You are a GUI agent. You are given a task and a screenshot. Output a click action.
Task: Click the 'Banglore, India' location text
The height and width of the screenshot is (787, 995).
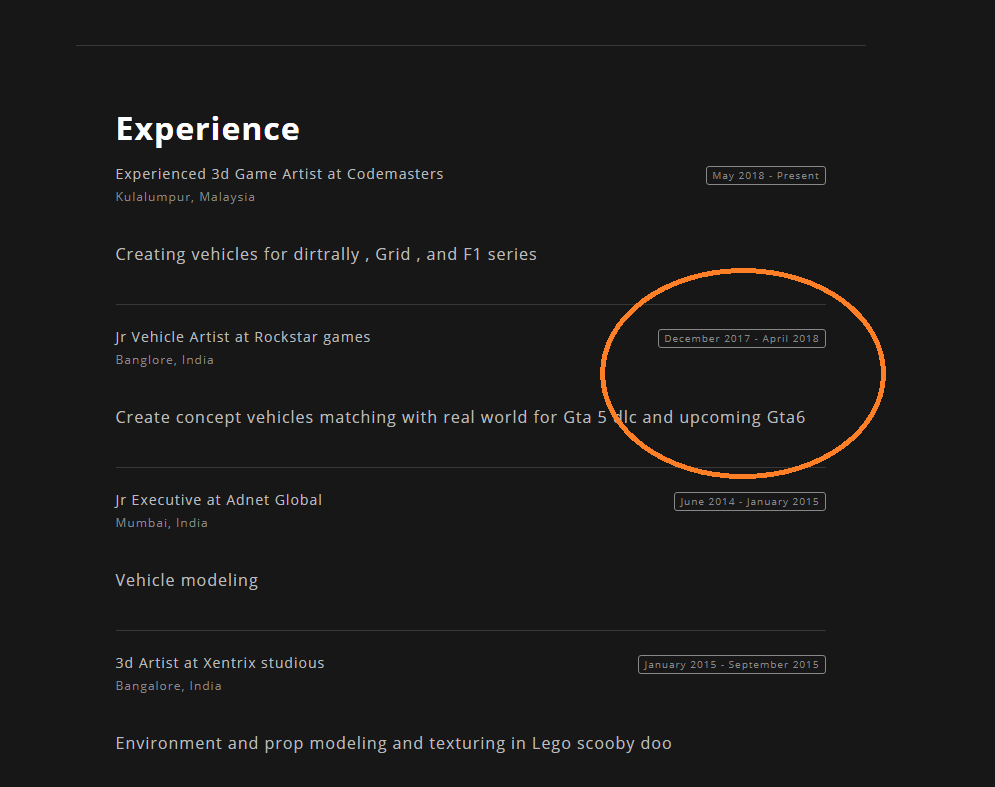tap(164, 360)
